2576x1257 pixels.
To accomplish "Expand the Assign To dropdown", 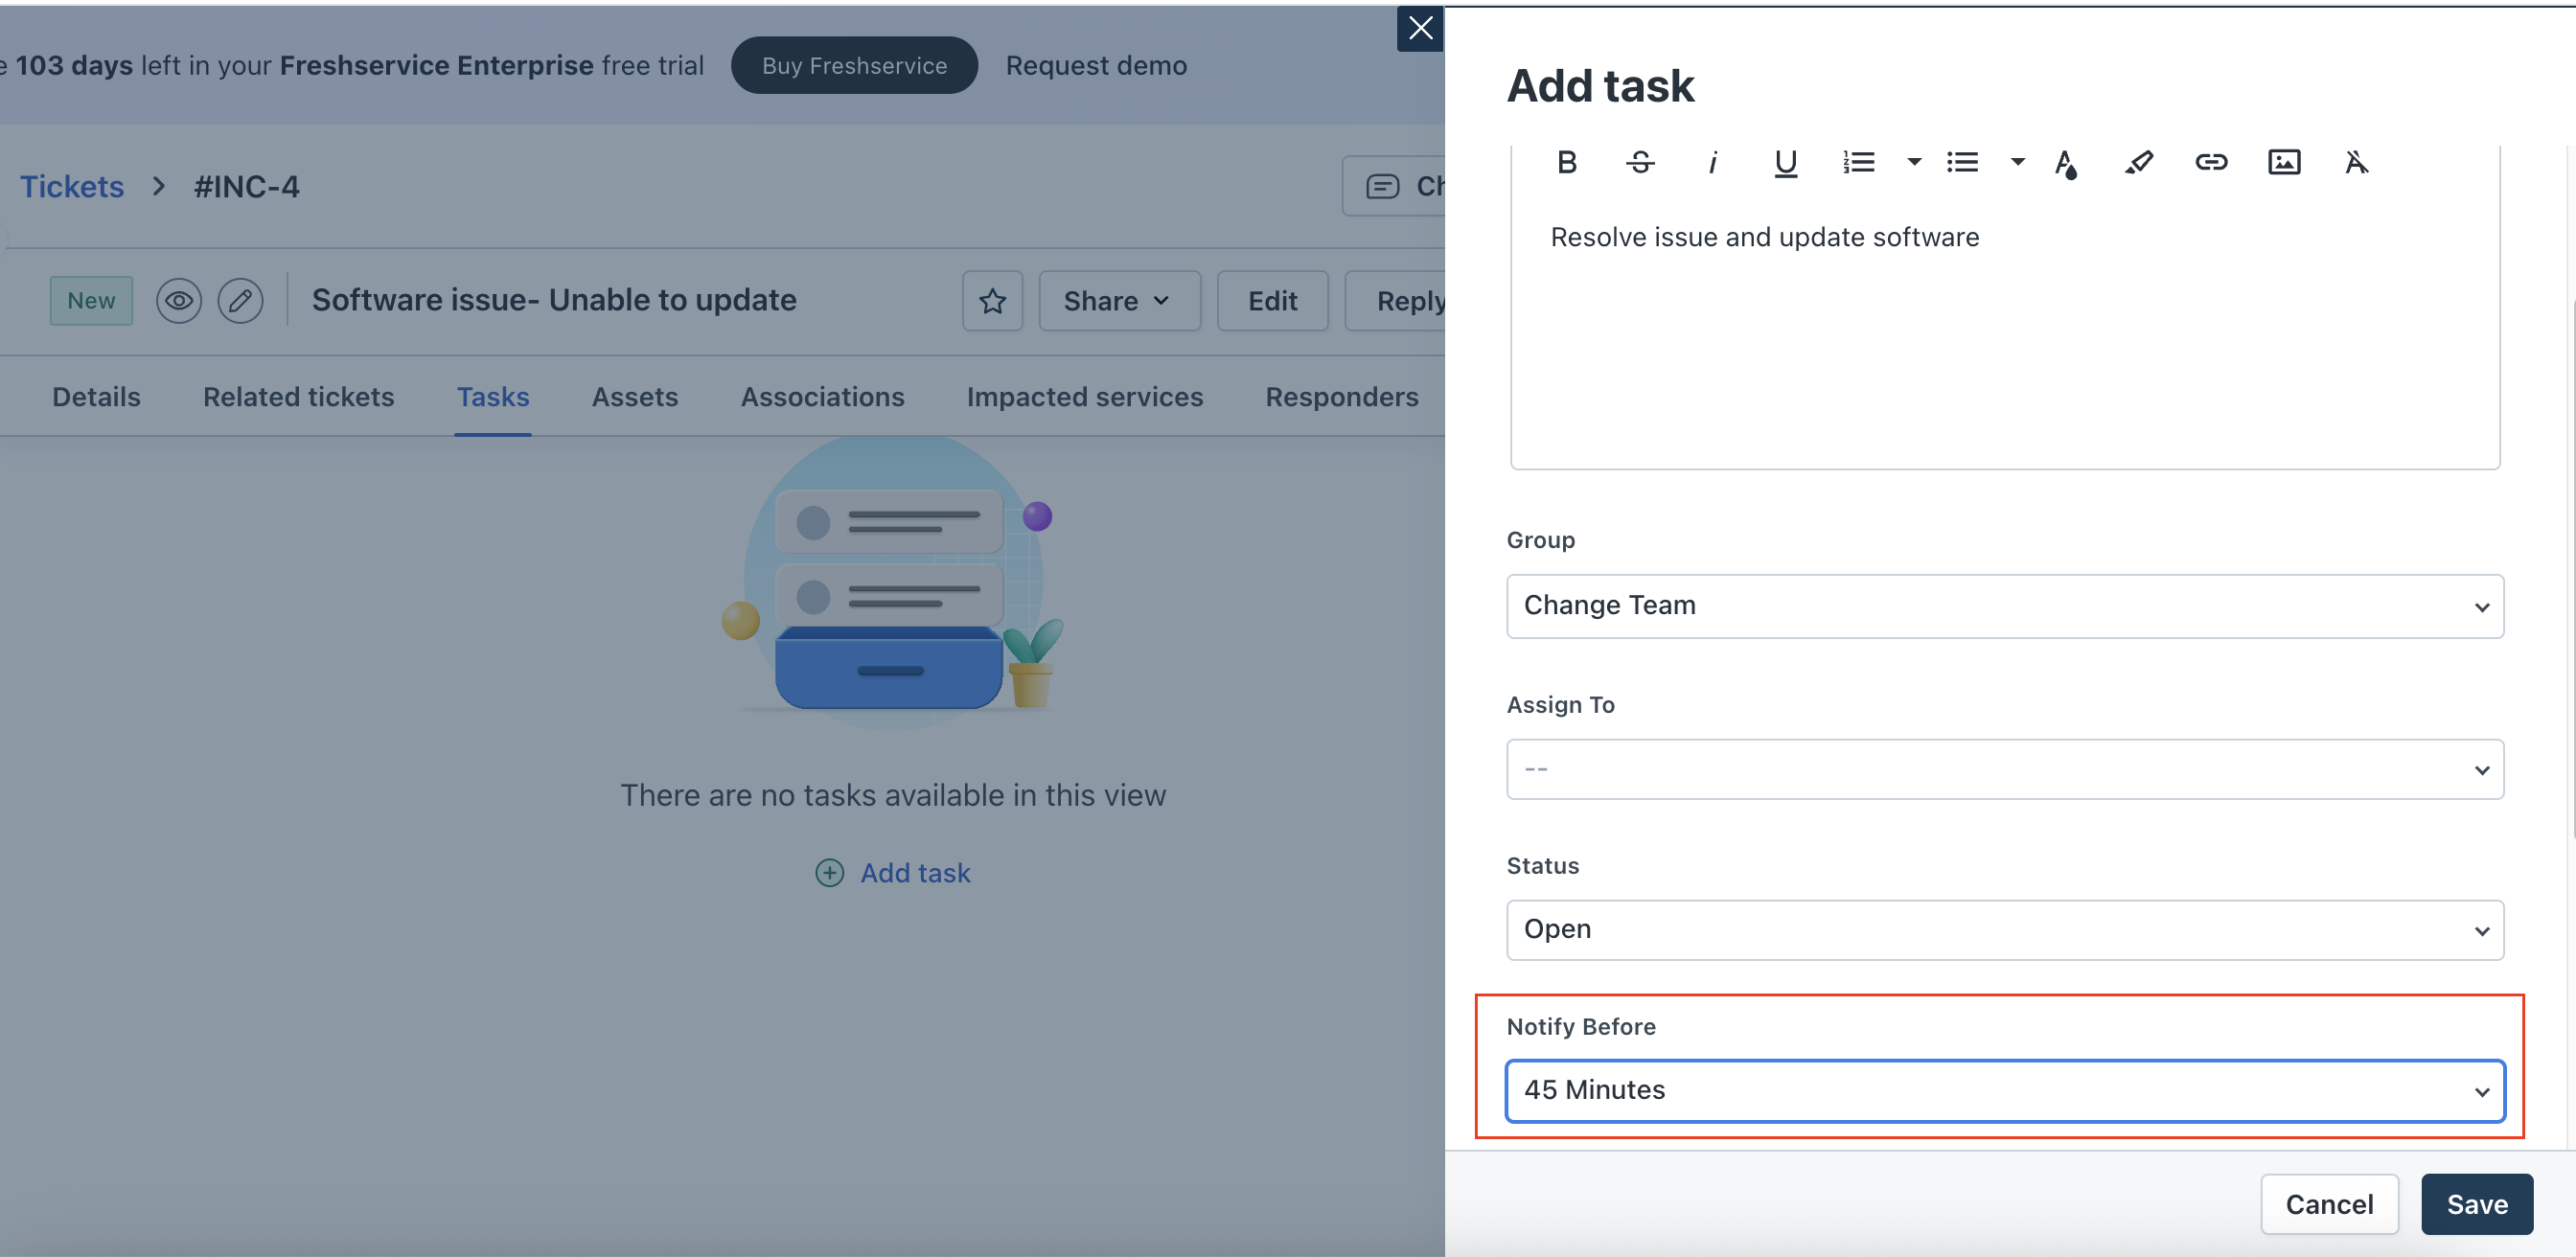I will pos(2004,769).
